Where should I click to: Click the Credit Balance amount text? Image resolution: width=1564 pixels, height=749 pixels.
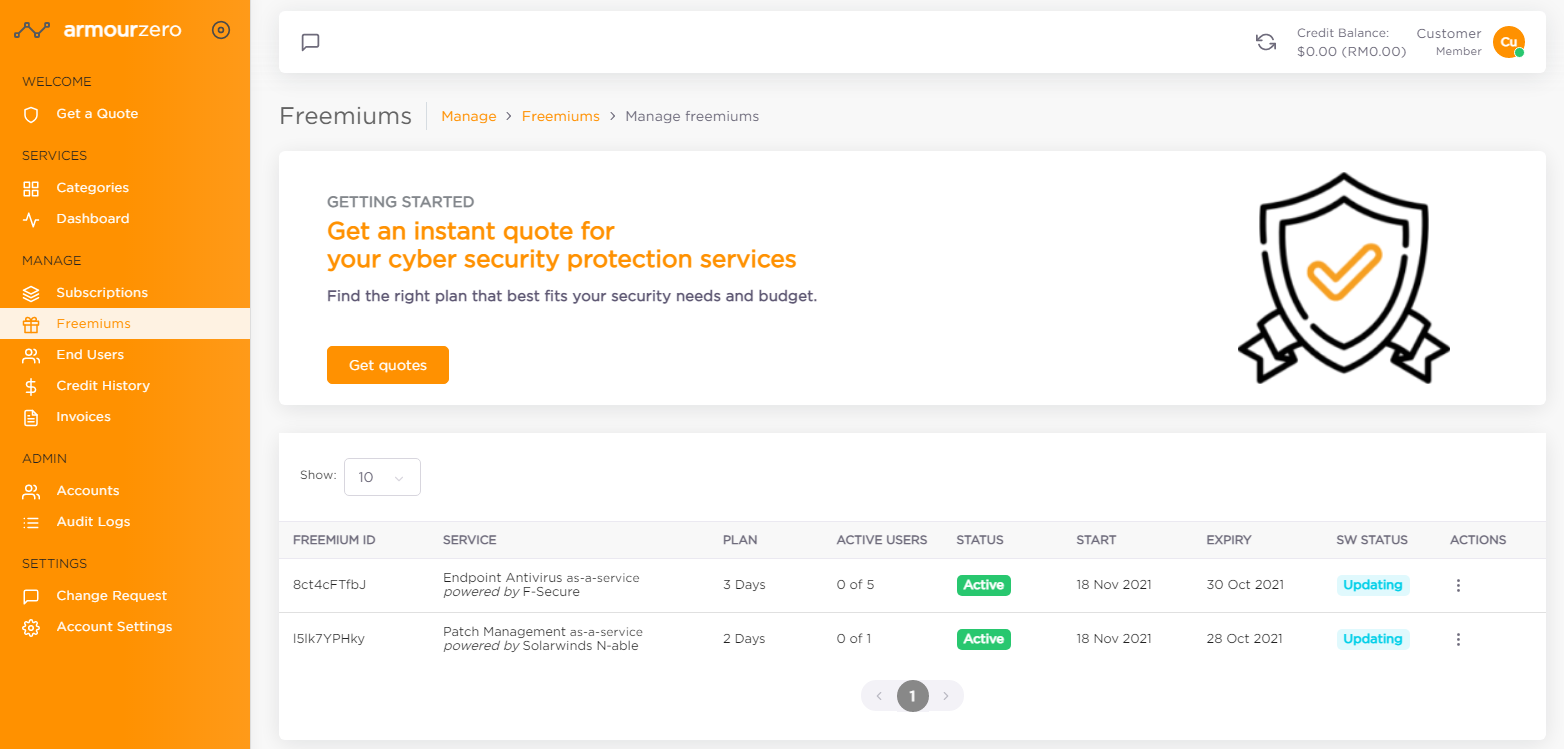[x=1352, y=52]
